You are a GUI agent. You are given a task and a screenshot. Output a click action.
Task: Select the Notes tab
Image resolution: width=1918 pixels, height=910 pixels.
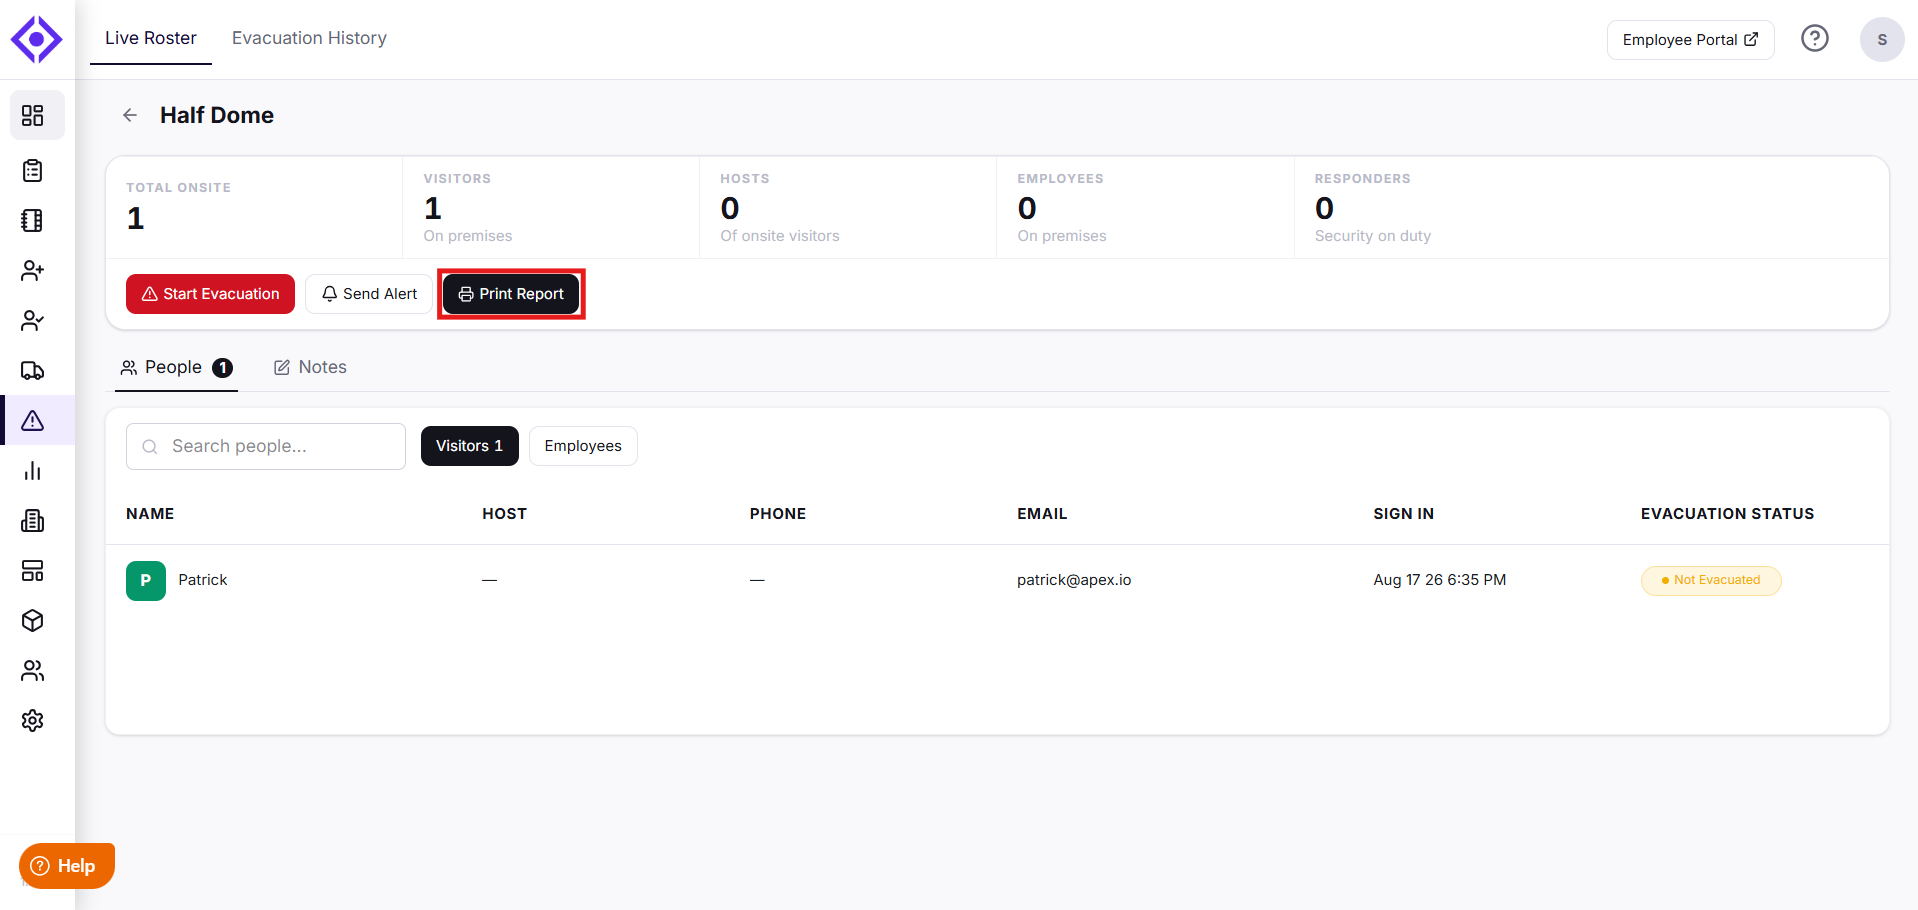(x=310, y=368)
